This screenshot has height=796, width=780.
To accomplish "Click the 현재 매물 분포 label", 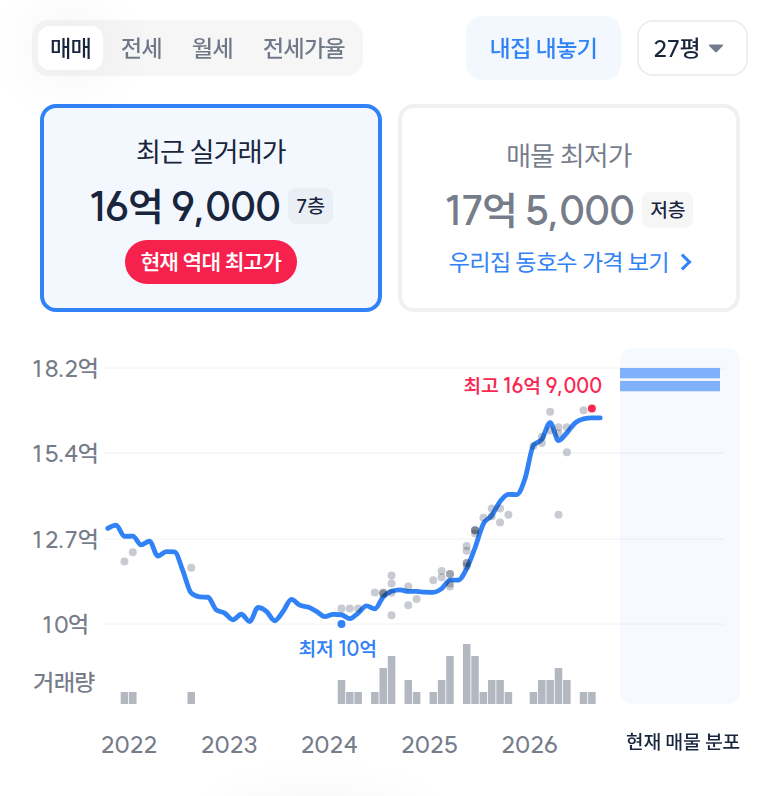I will [682, 742].
